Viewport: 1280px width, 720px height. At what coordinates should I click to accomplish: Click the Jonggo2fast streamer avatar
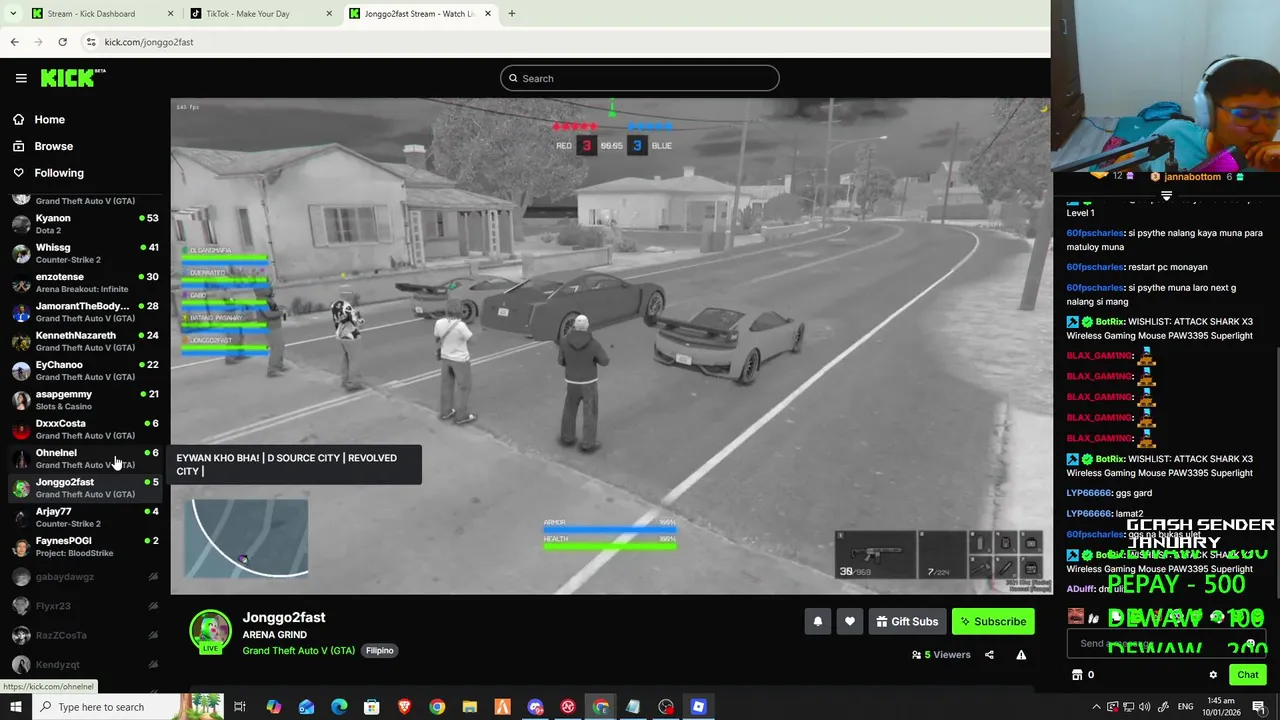click(x=210, y=631)
